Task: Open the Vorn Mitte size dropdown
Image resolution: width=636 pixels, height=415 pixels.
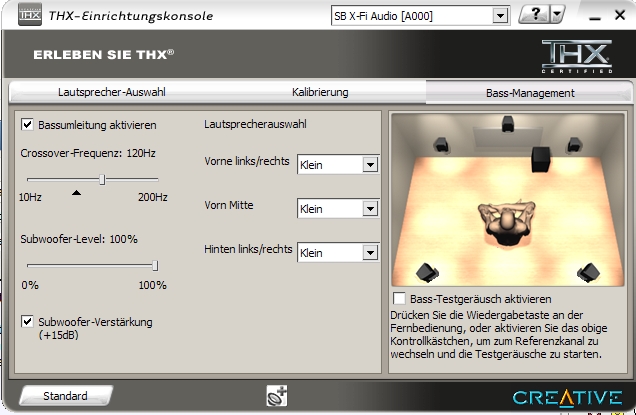Action: coord(338,209)
